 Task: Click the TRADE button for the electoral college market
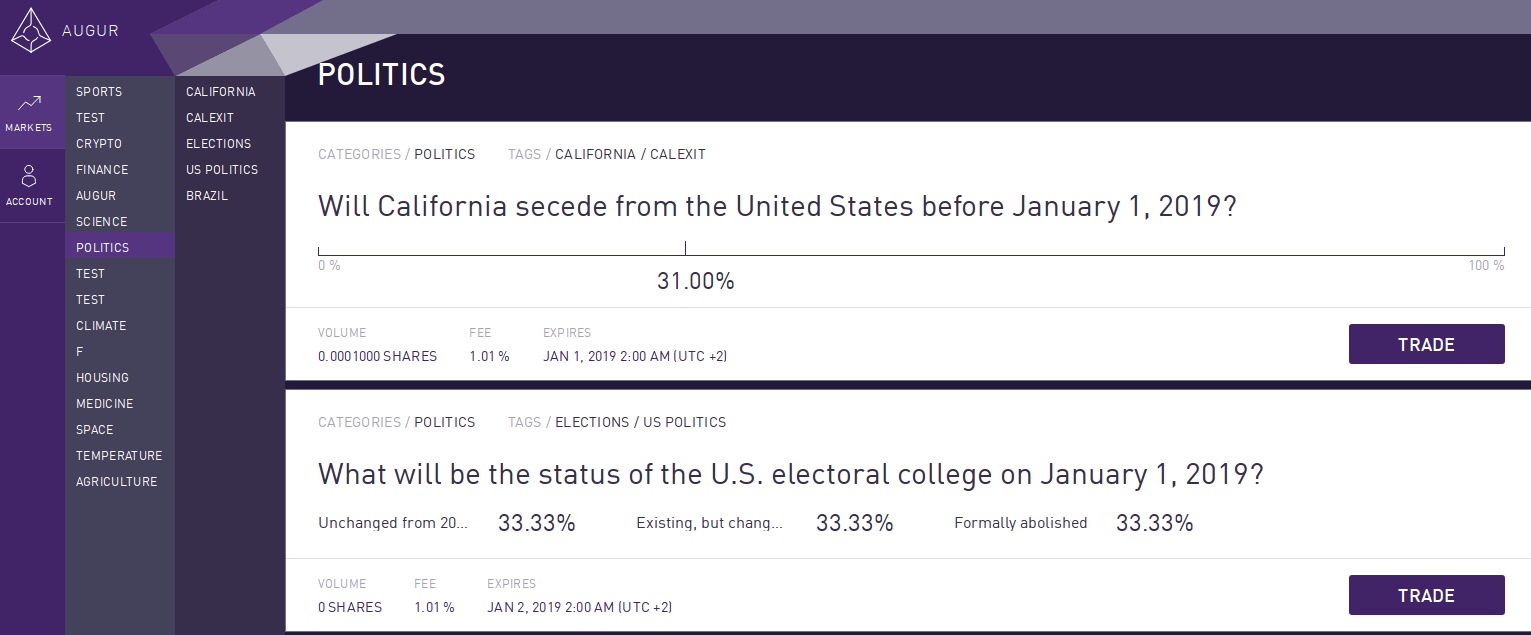[1426, 595]
